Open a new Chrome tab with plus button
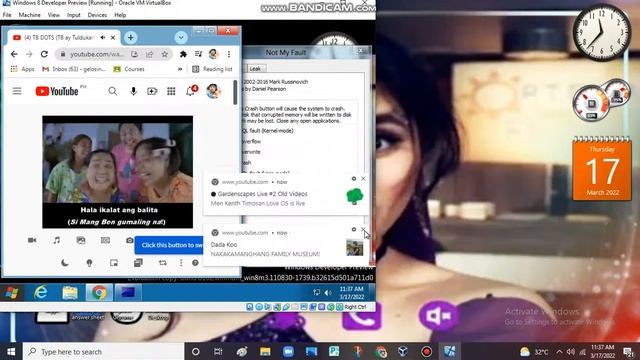The image size is (640, 360). (x=131, y=38)
